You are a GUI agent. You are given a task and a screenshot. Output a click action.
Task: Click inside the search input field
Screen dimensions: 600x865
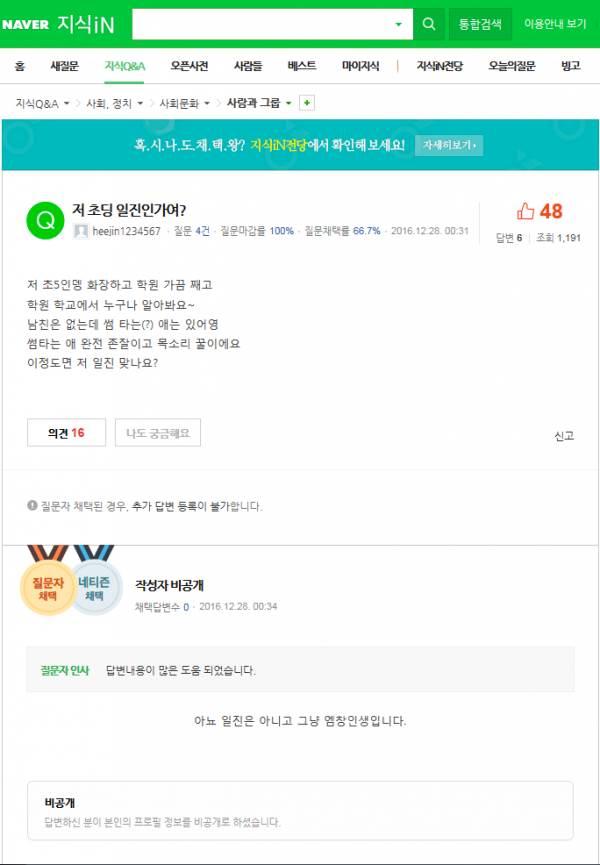click(x=261, y=24)
